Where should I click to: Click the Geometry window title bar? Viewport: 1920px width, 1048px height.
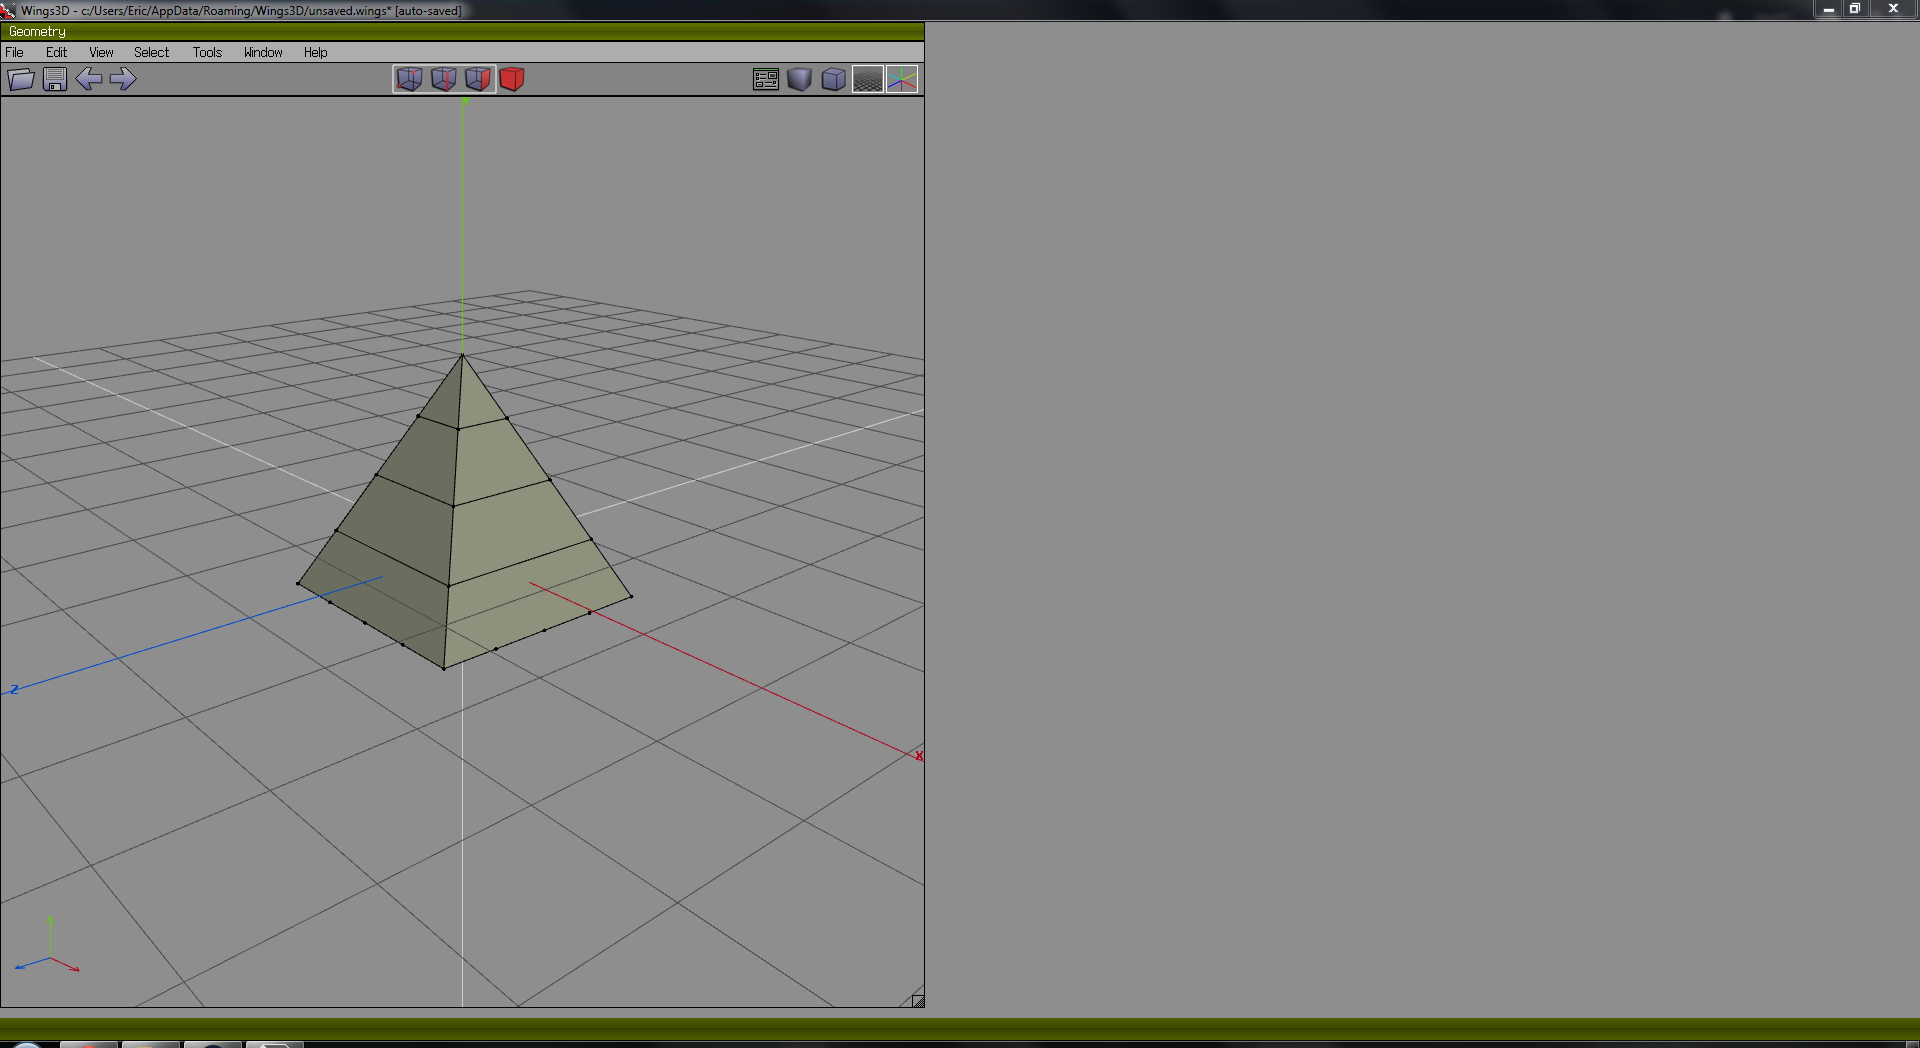point(462,32)
